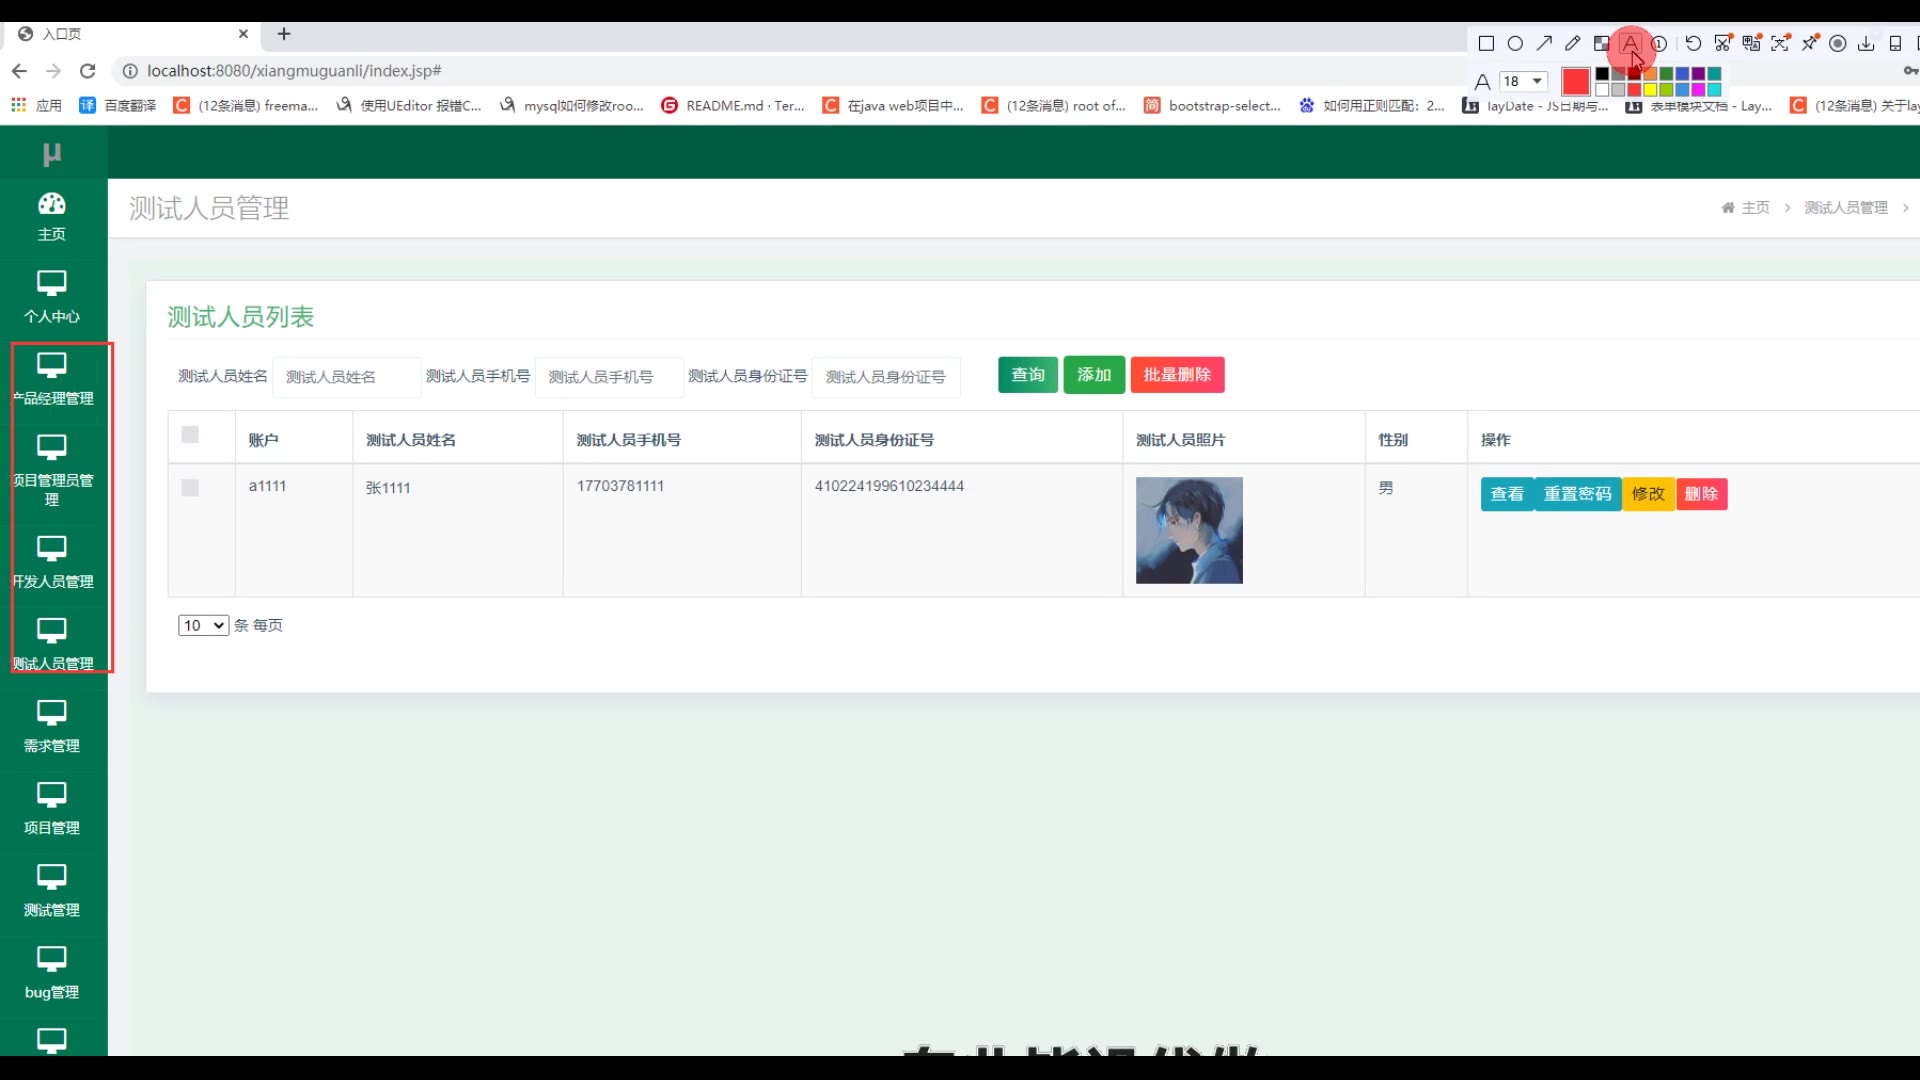Click the download screenshot icon
The image size is (1920, 1080).
point(1866,43)
